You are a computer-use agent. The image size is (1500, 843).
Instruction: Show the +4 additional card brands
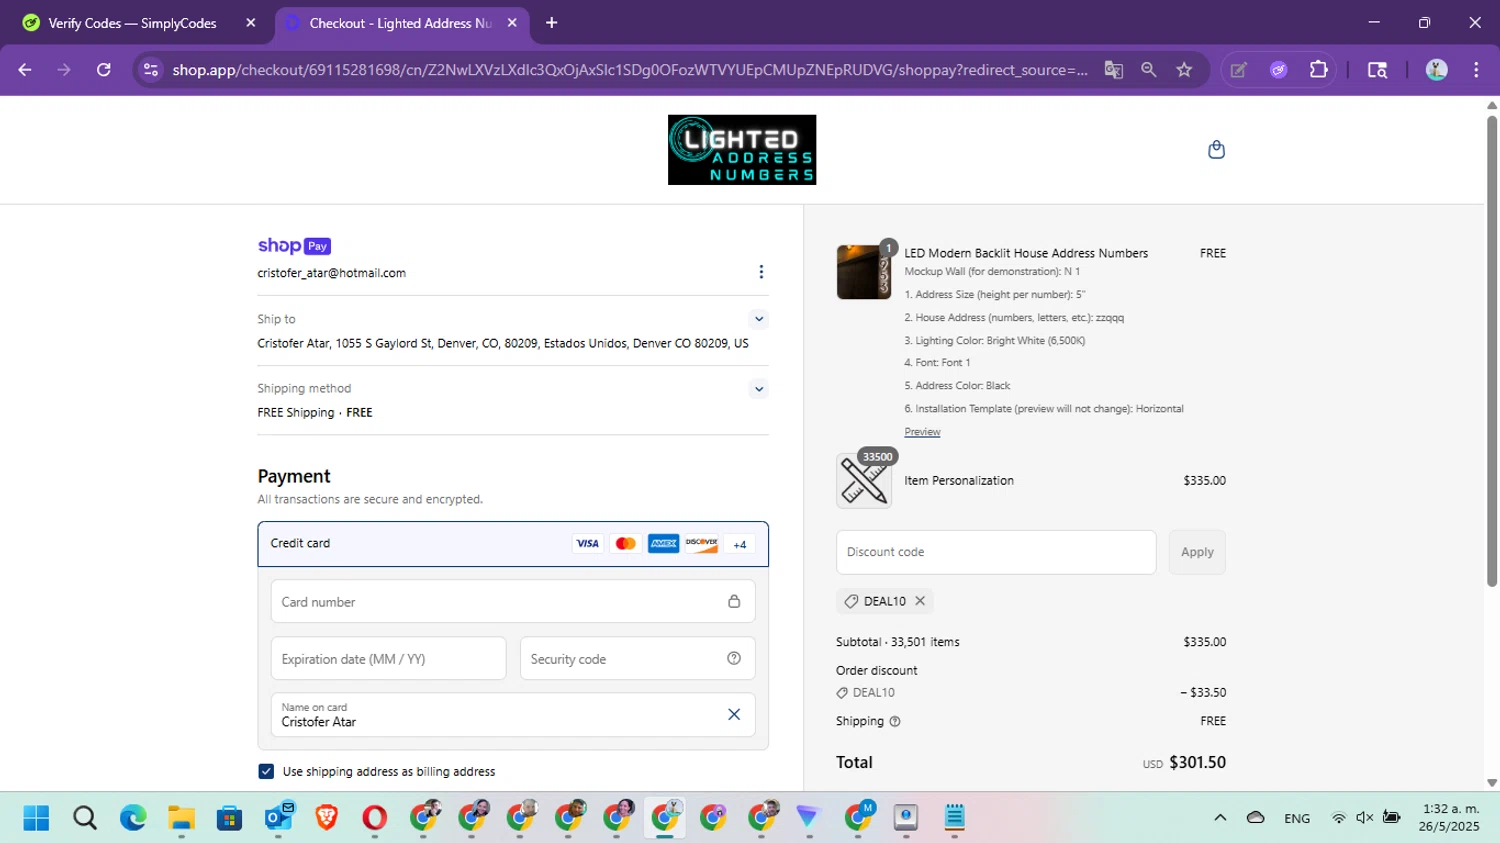coord(740,544)
